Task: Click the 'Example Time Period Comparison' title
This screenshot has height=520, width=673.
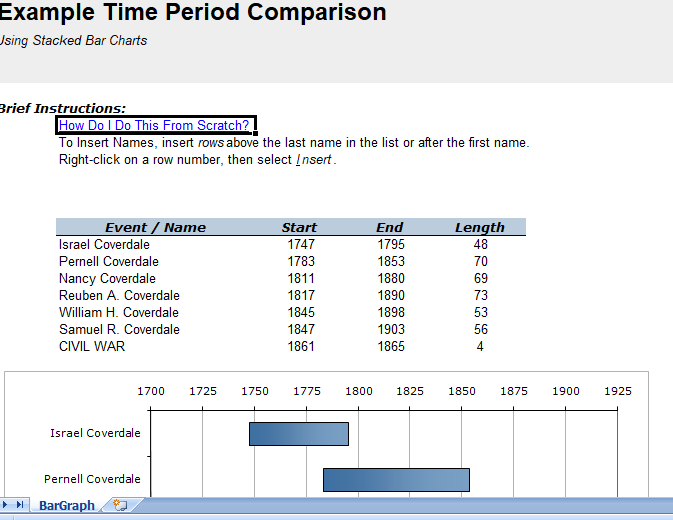Action: tap(193, 12)
